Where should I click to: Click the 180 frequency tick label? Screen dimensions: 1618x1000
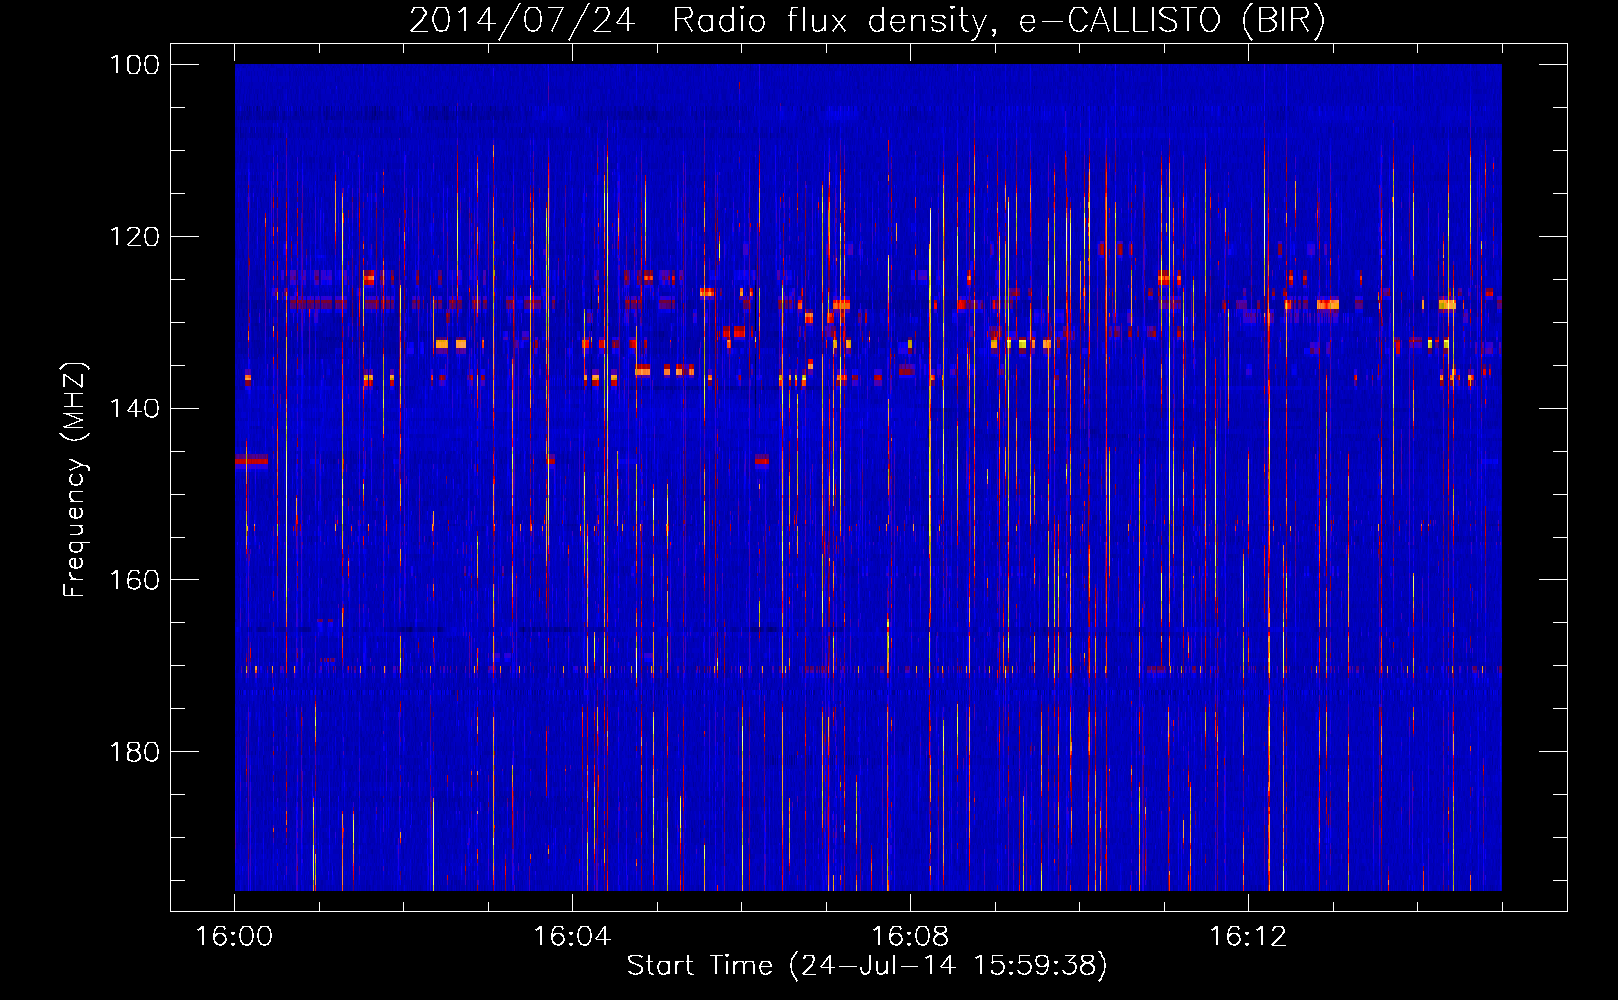click(x=134, y=752)
